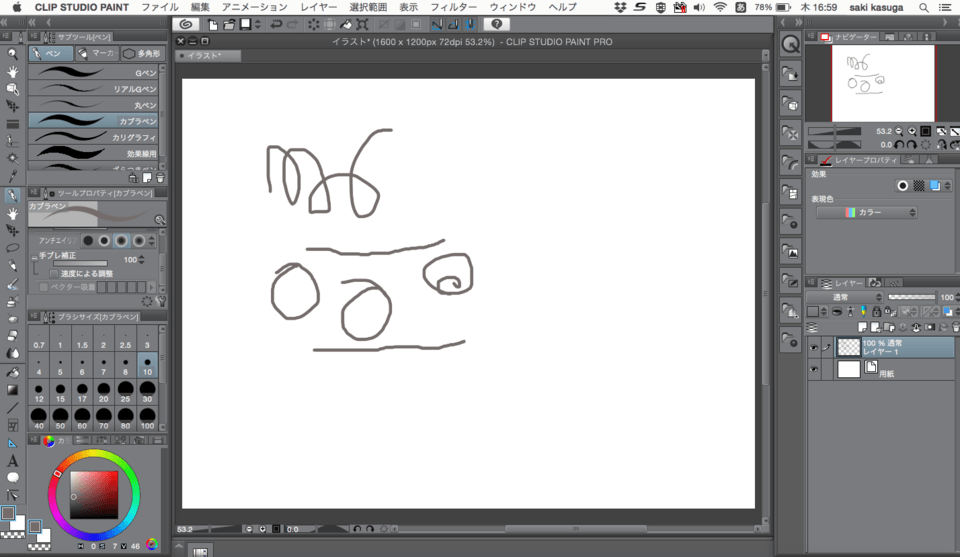Click the save floppy disk icon
The width and height of the screenshot is (960, 557).
(245, 24)
